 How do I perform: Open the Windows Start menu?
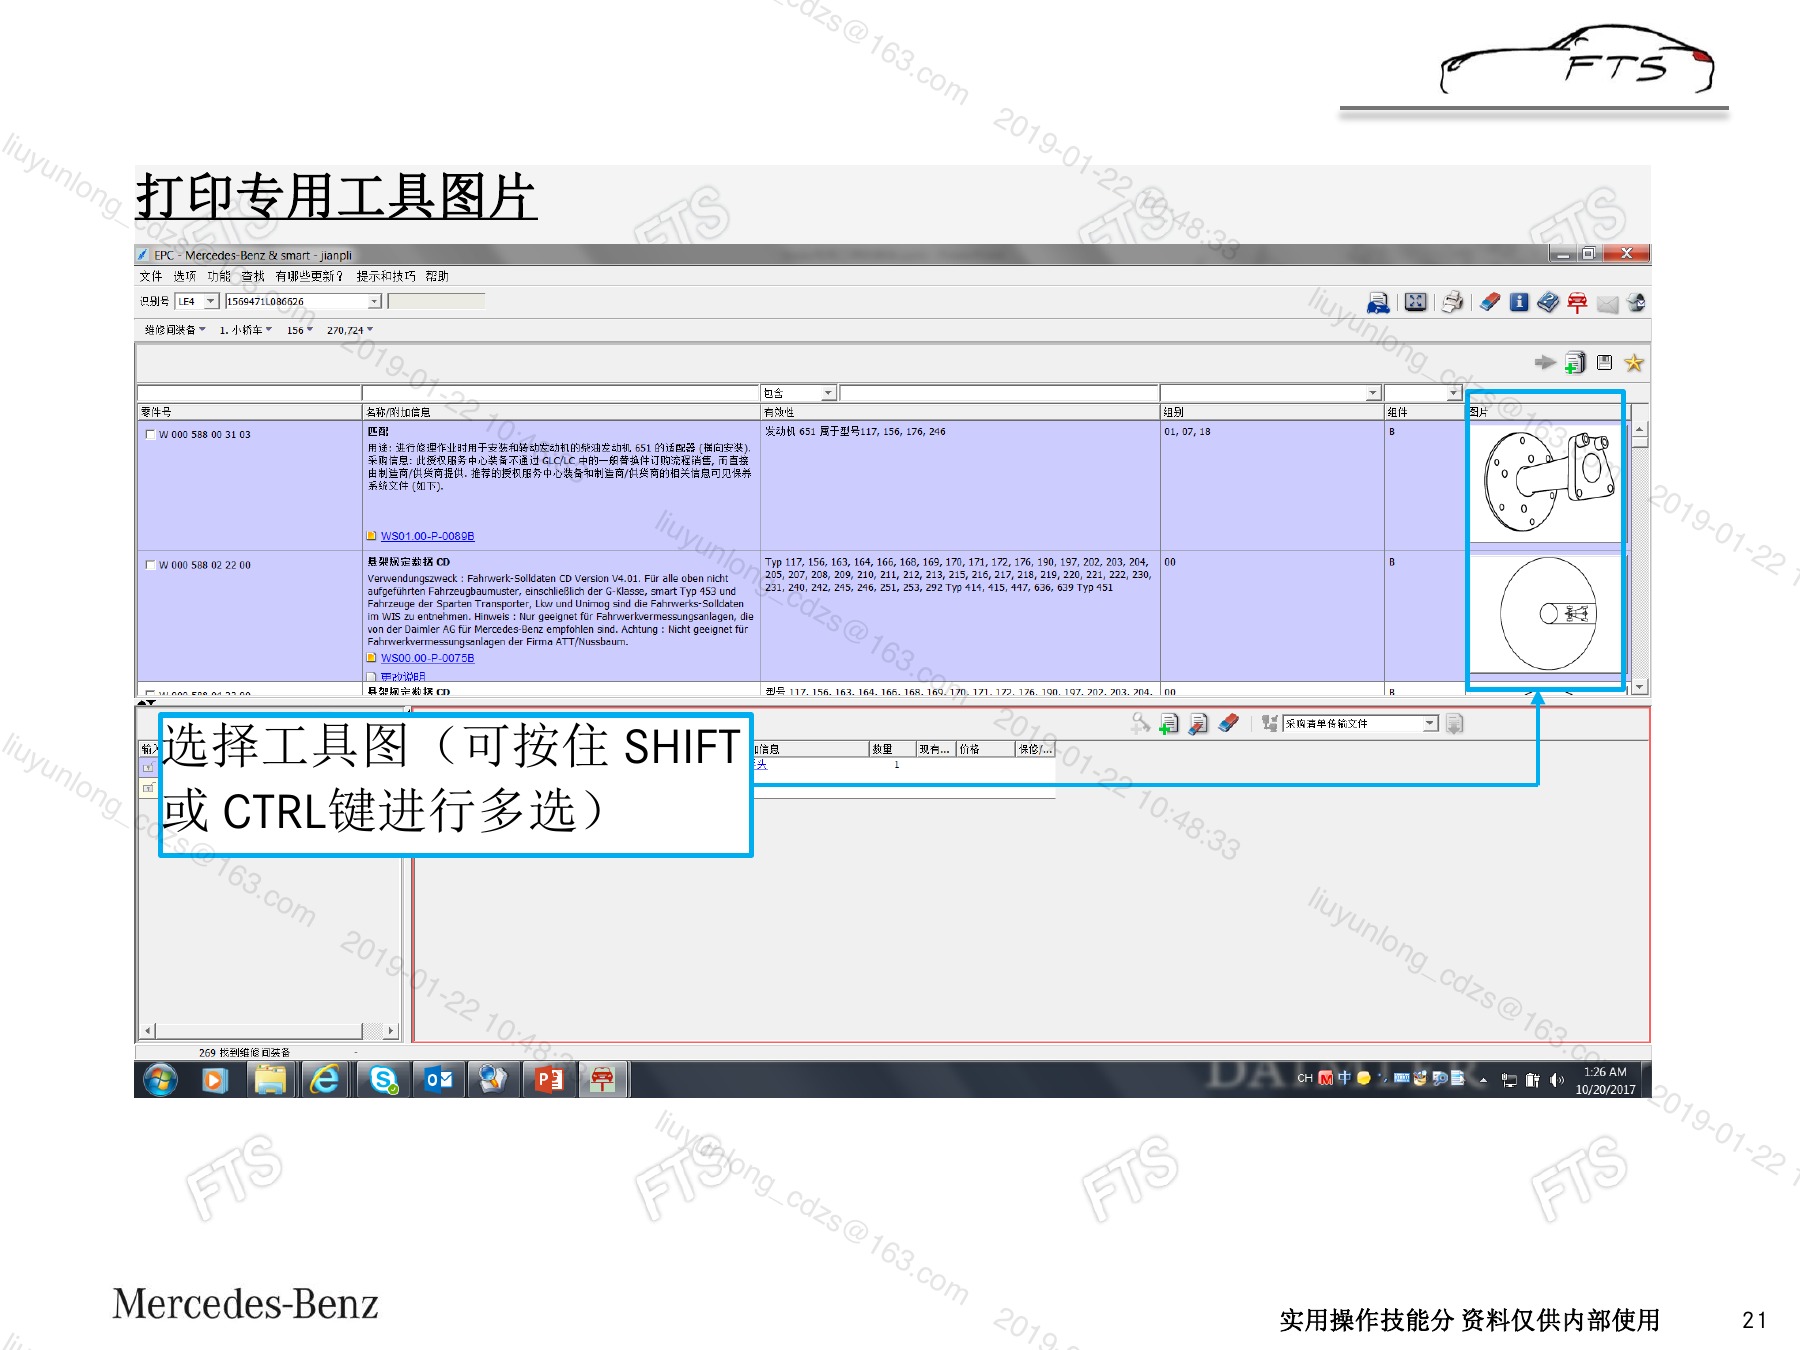160,1080
